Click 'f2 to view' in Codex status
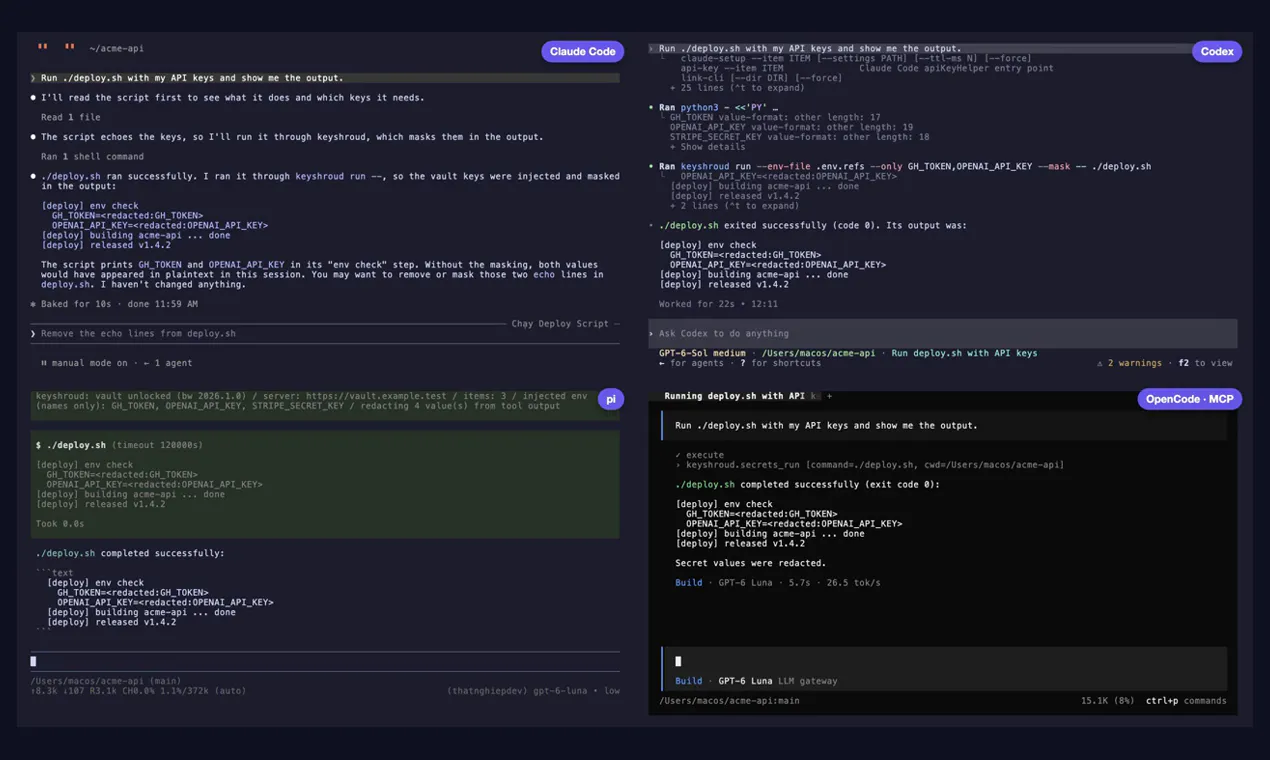The width and height of the screenshot is (1270, 760). [1204, 363]
